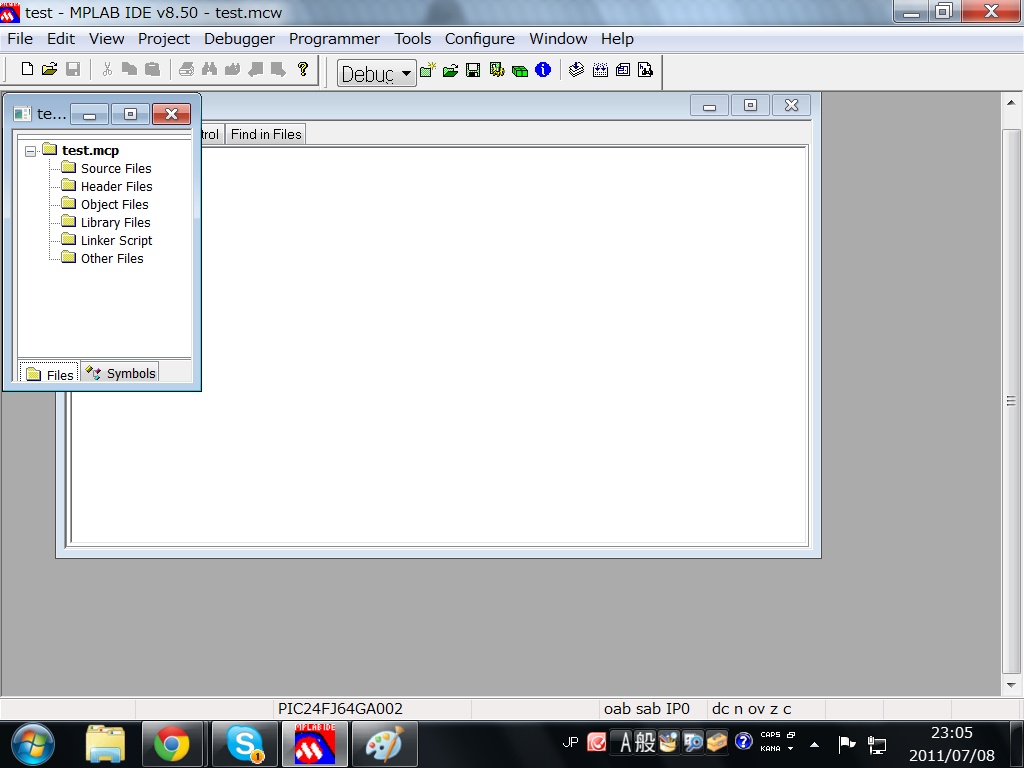
Task: Show hidden system tray icons arrow
Action: tap(814, 744)
